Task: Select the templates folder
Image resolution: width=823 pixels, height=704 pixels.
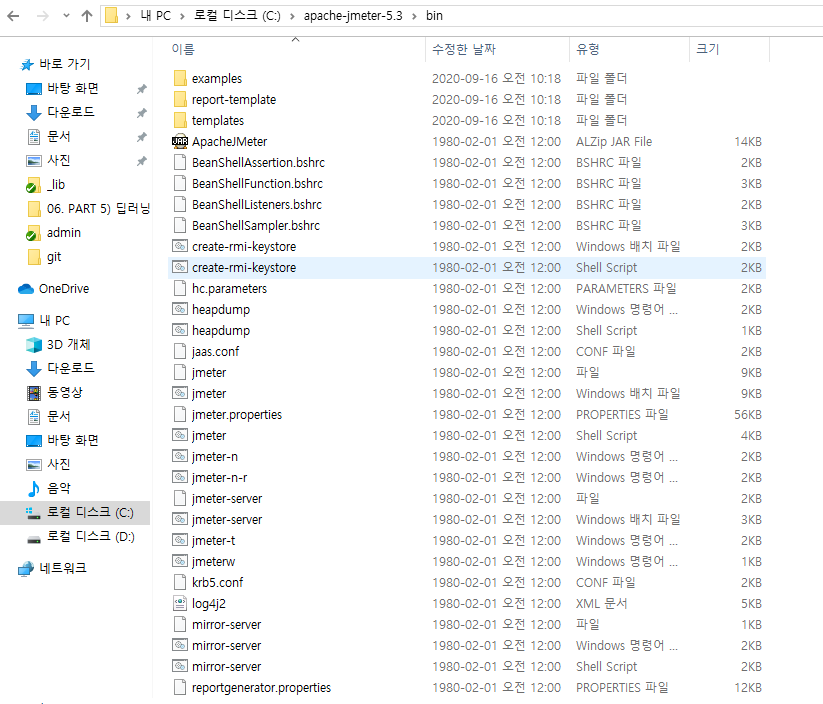Action: click(x=467, y=121)
